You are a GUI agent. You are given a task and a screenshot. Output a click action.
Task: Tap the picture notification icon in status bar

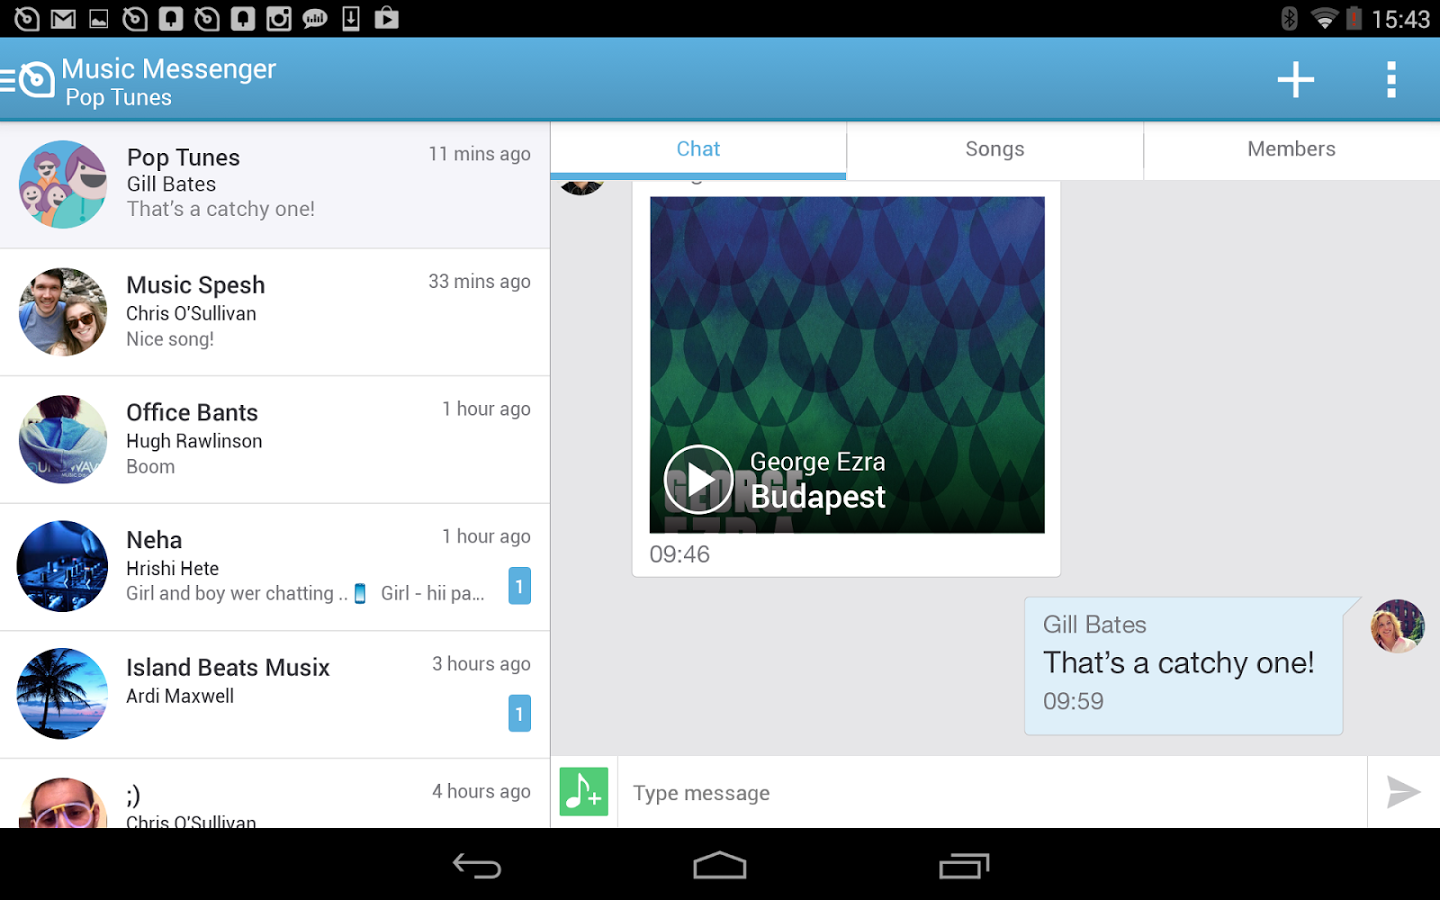tap(99, 18)
